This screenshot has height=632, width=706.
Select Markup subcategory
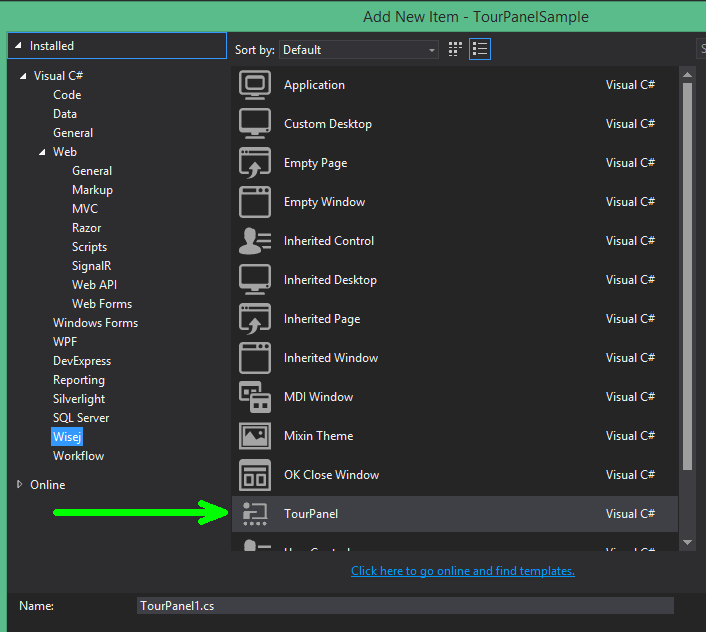(x=92, y=190)
